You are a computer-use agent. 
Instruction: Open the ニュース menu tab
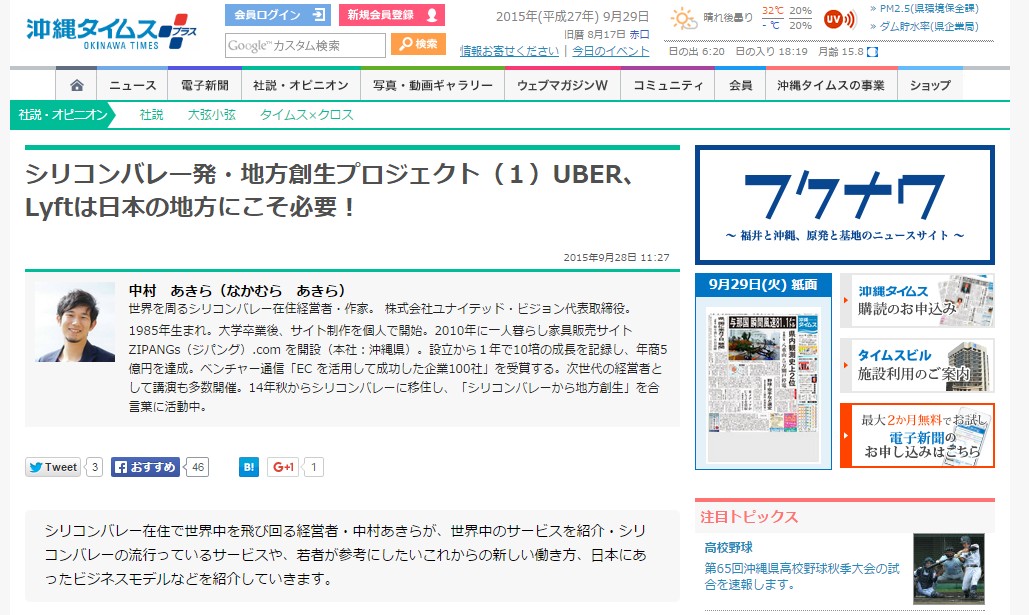click(x=133, y=85)
